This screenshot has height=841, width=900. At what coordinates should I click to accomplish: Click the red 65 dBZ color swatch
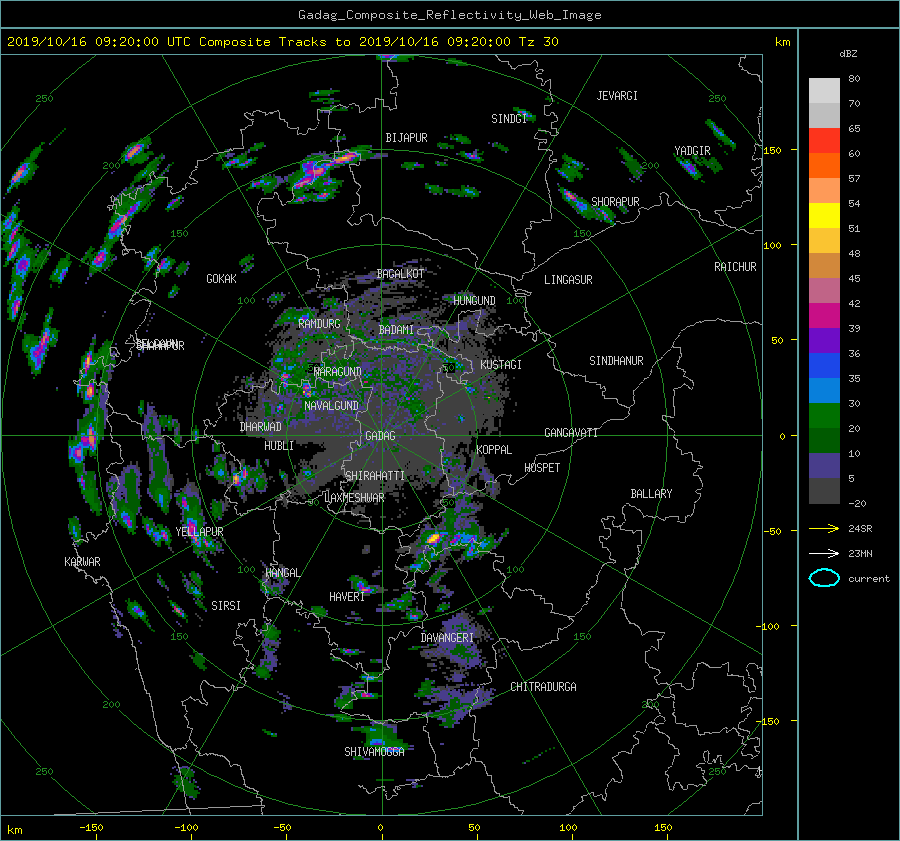pyautogui.click(x=824, y=141)
